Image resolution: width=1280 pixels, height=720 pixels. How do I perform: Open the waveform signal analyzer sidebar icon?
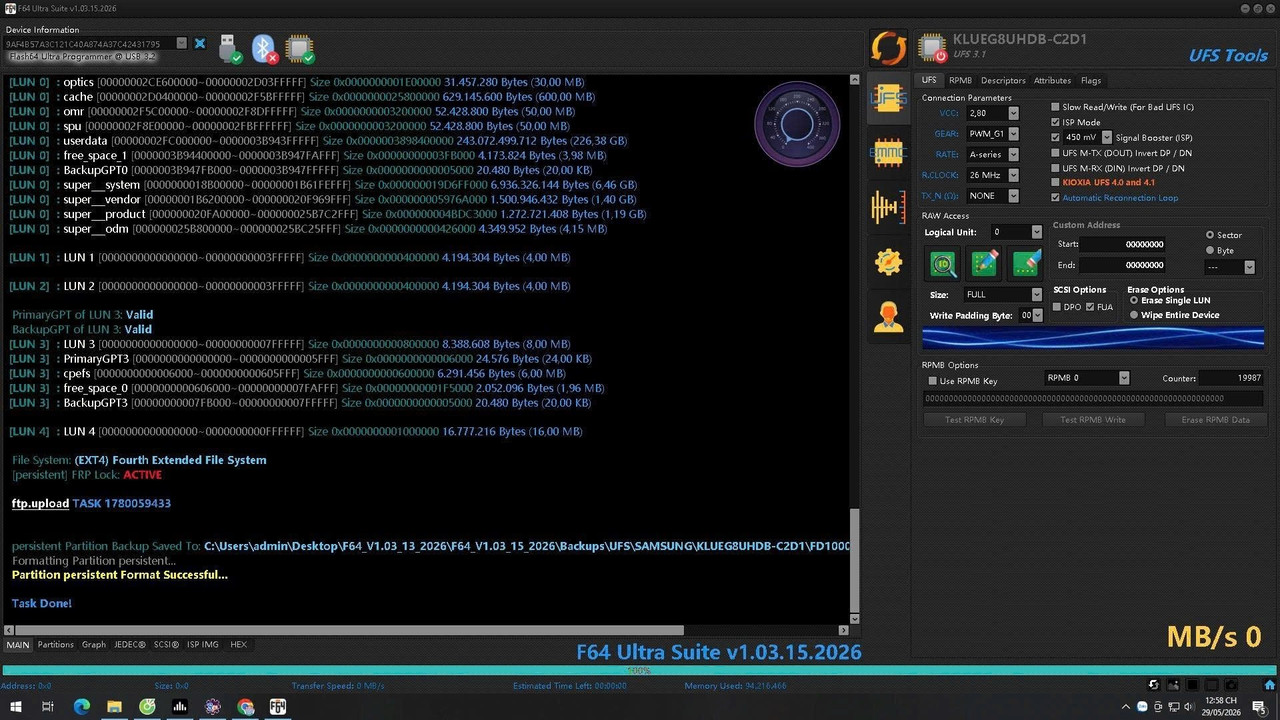(888, 207)
